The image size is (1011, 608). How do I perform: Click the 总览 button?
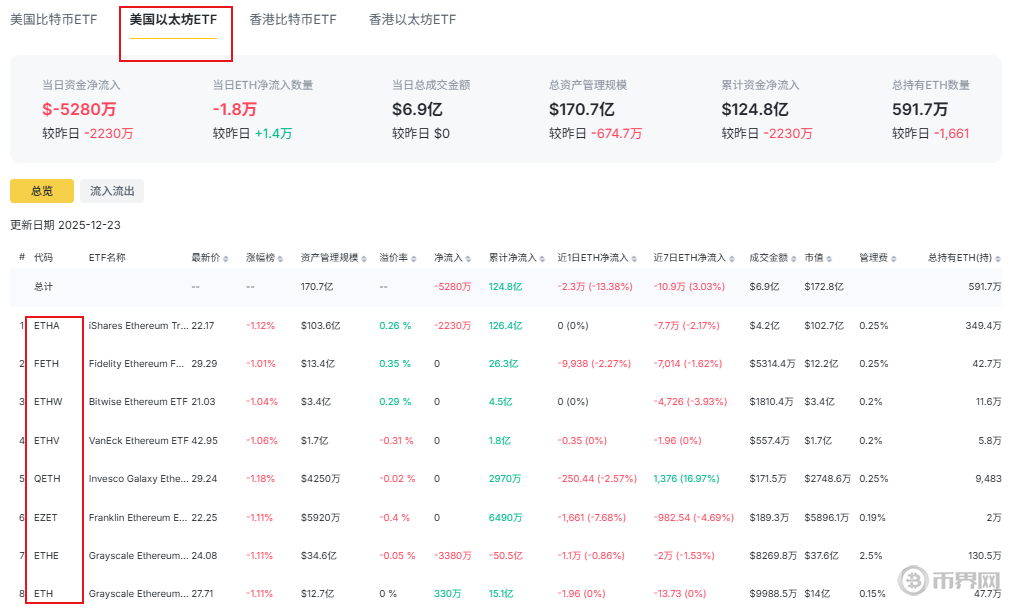[x=42, y=191]
